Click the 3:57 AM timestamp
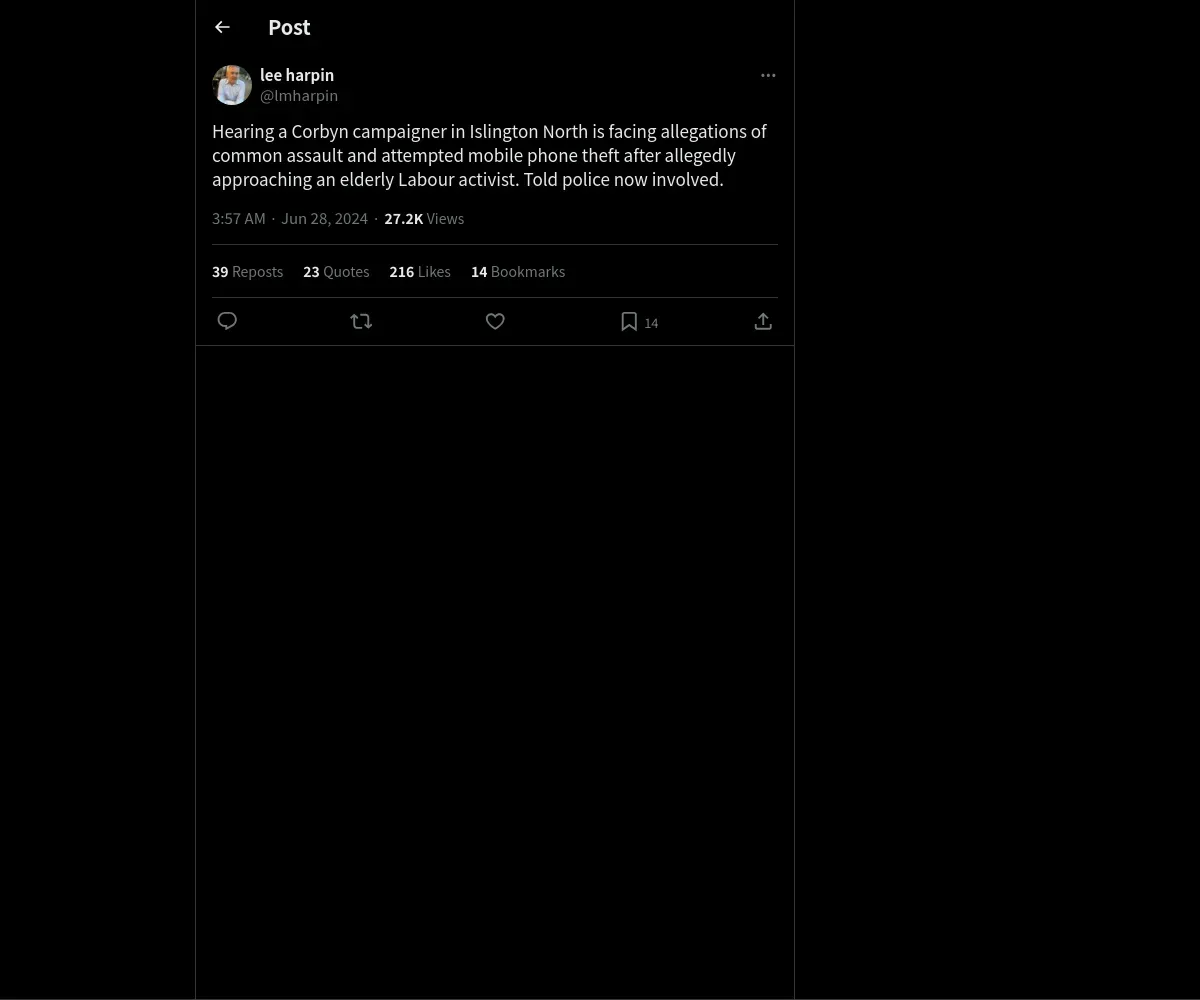The height and width of the screenshot is (1000, 1200). pyautogui.click(x=239, y=219)
